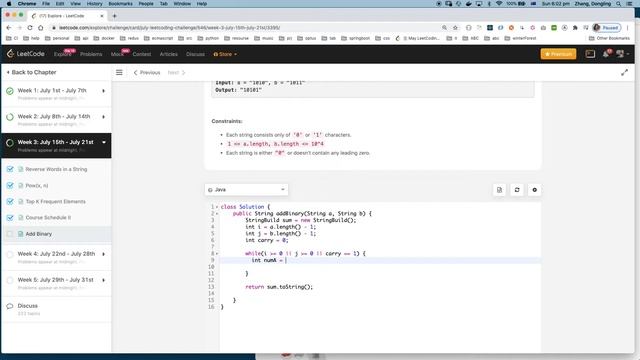The height and width of the screenshot is (360, 640).
Task: Reset code with the refresh icon
Action: tap(517, 190)
